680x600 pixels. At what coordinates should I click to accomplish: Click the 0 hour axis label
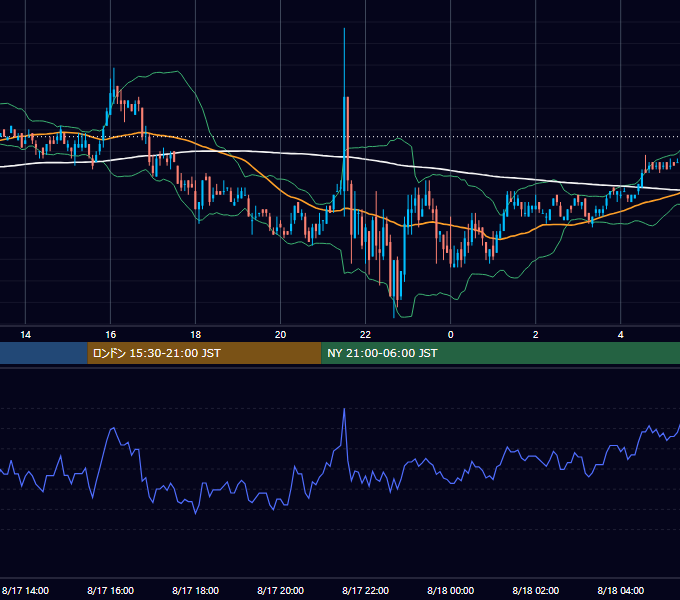pos(451,335)
